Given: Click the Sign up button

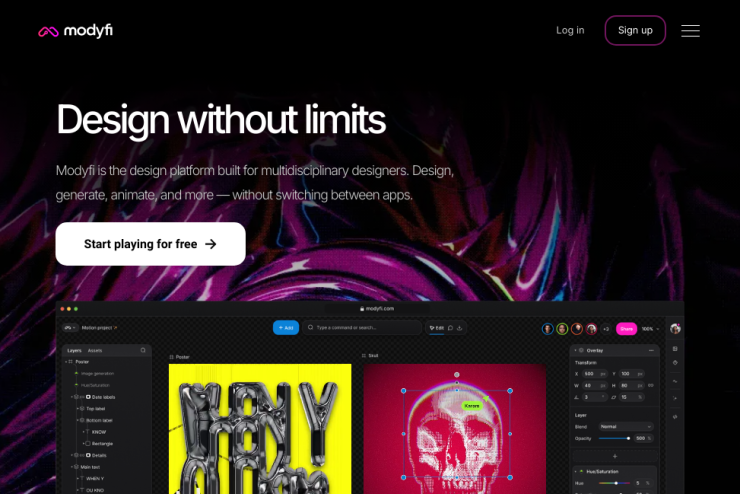Looking at the screenshot, I should (635, 30).
